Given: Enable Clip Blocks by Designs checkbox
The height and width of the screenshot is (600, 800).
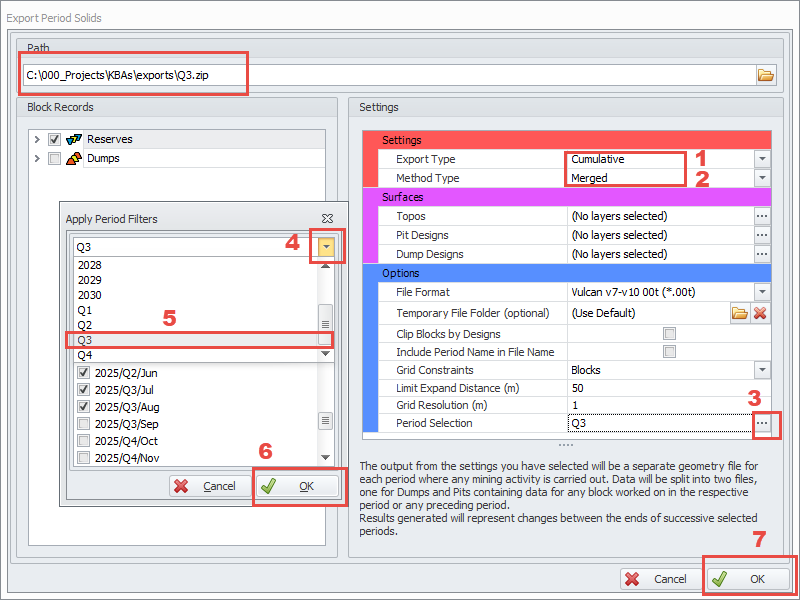Looking at the screenshot, I should point(670,333).
